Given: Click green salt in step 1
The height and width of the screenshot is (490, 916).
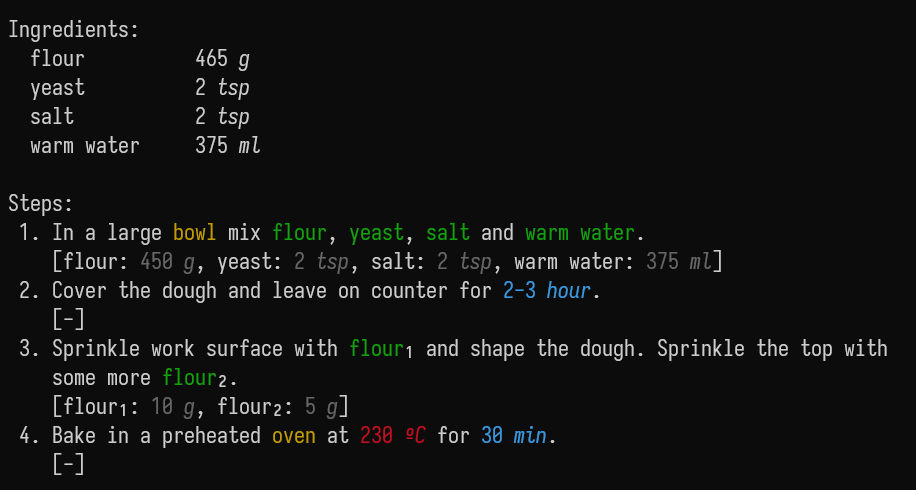Looking at the screenshot, I should [x=448, y=233].
